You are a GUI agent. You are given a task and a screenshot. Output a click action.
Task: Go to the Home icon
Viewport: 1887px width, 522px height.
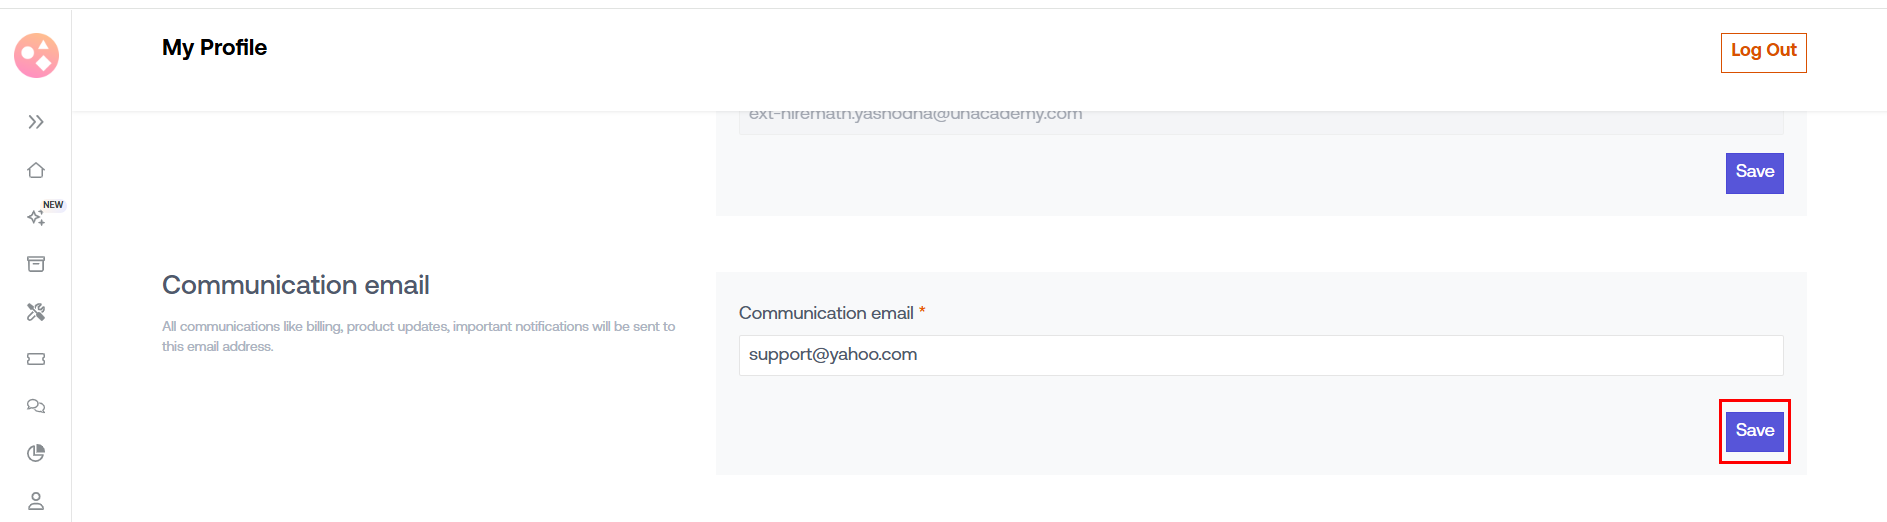[x=36, y=170]
